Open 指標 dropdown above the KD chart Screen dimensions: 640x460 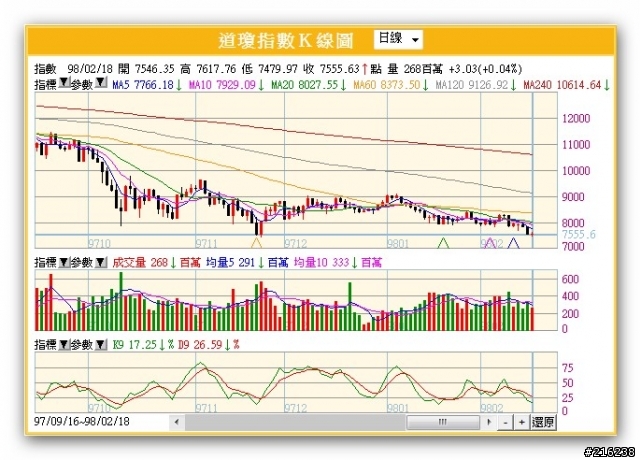[64, 345]
